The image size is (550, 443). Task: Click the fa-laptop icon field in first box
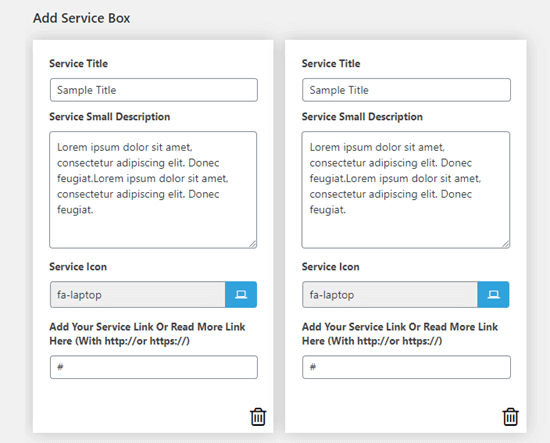pos(138,295)
